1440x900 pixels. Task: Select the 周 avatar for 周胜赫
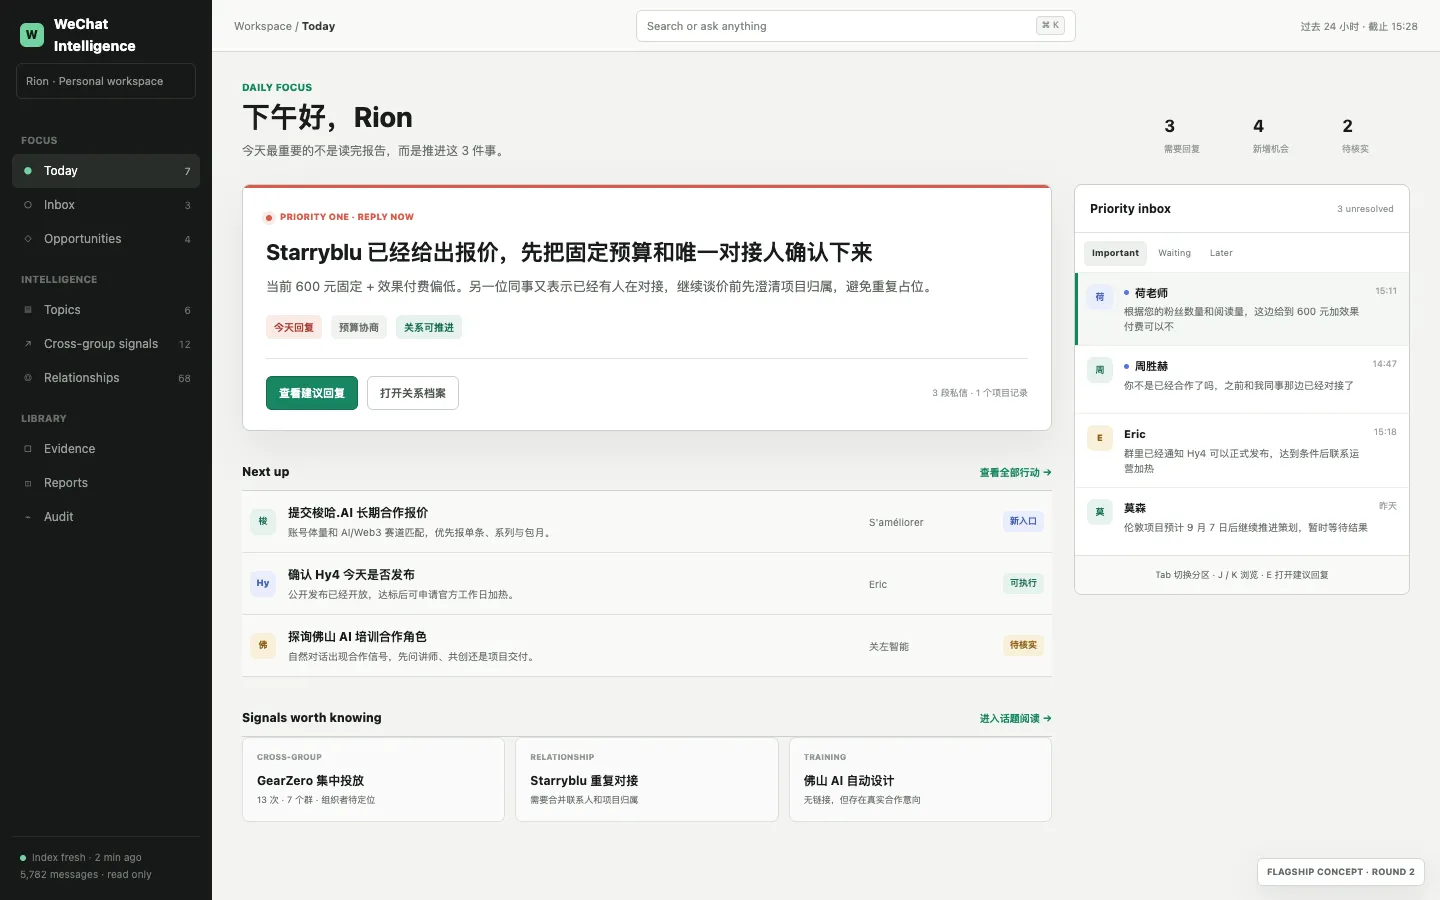point(1100,370)
